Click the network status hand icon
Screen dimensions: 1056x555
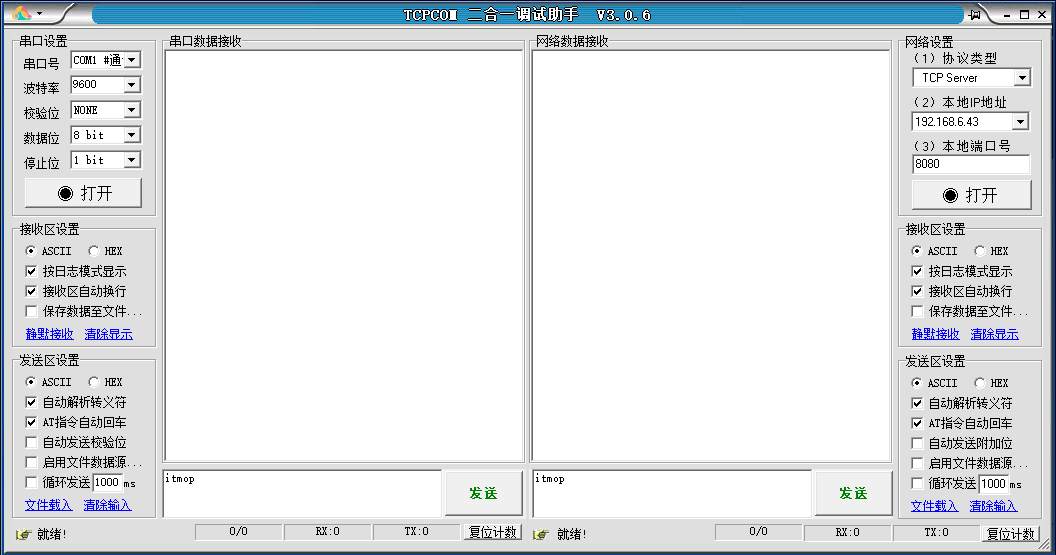tap(541, 534)
